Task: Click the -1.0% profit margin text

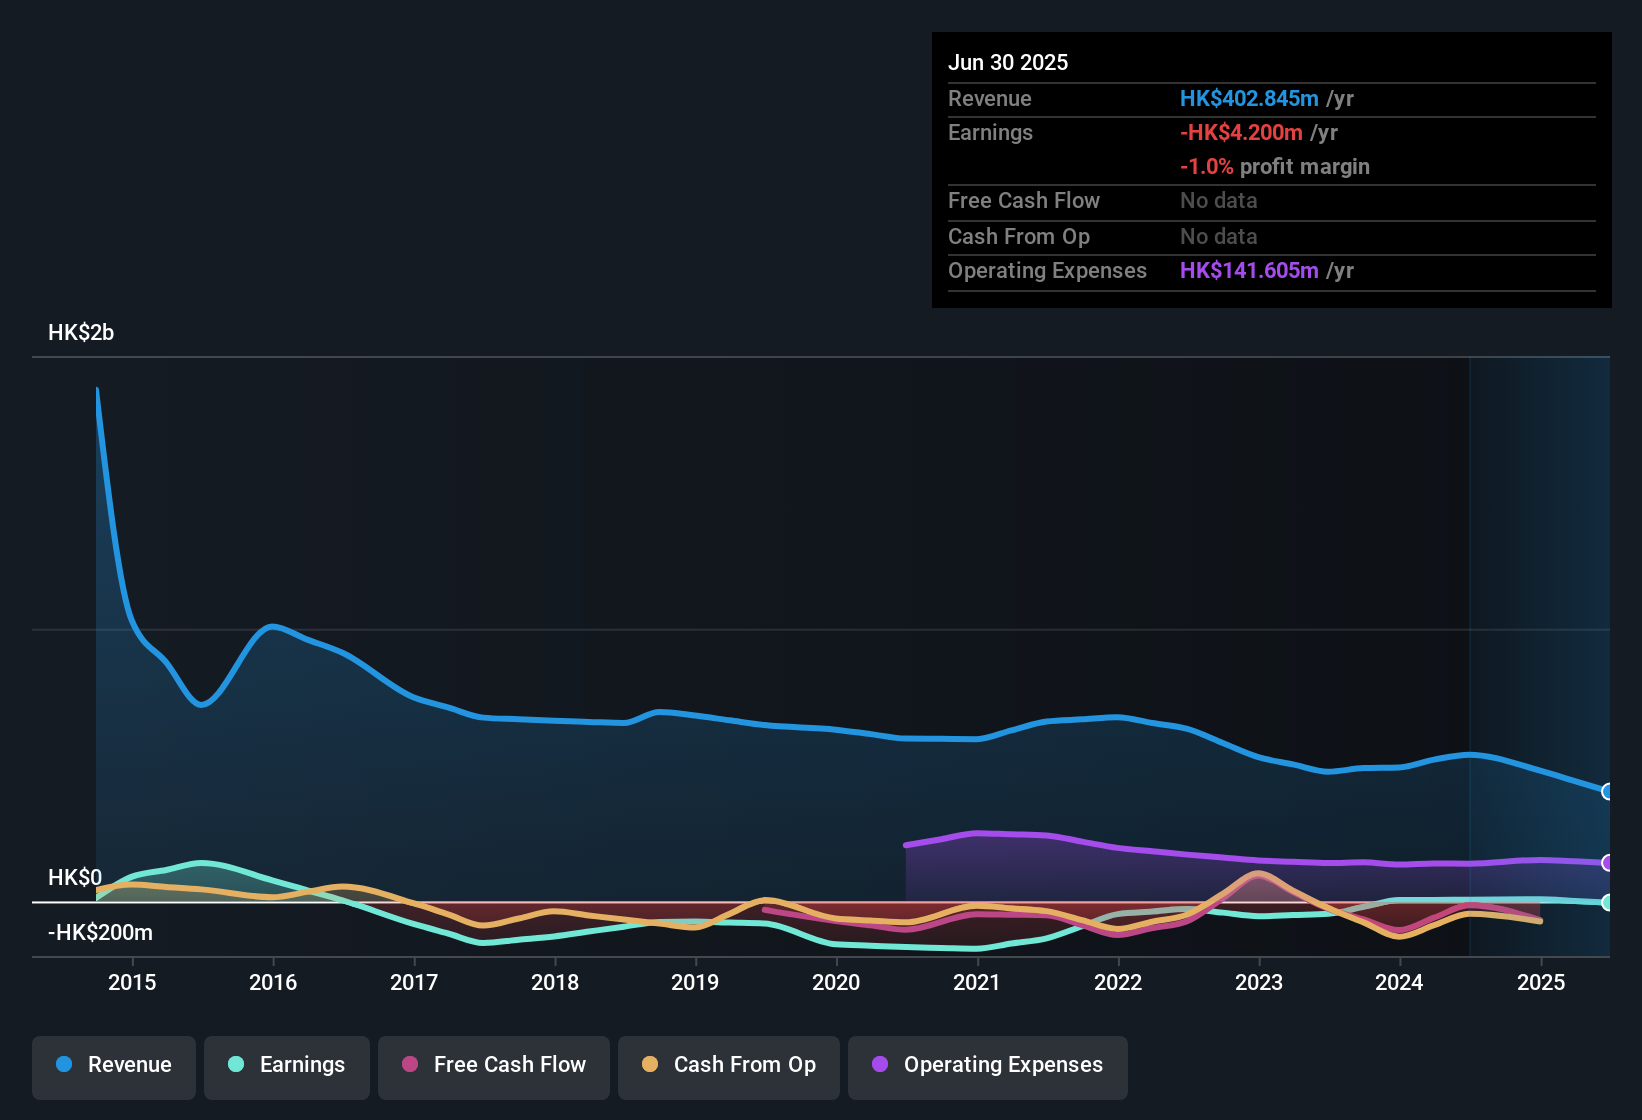Action: pos(1274,167)
